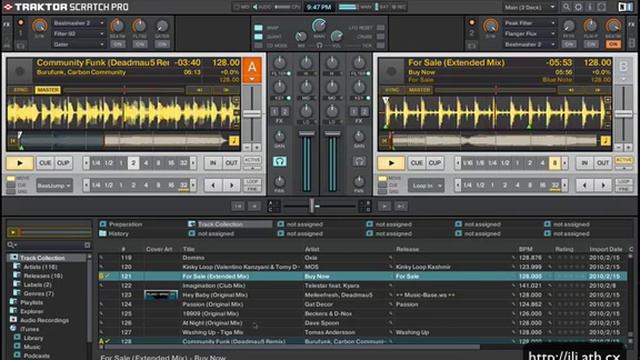640x360 pixels.
Task: Toggle Quant mode in master panel
Action: (x=258, y=37)
